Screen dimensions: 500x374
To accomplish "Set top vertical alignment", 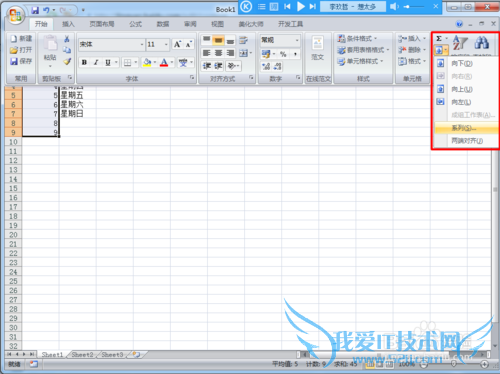I will 207,40.
